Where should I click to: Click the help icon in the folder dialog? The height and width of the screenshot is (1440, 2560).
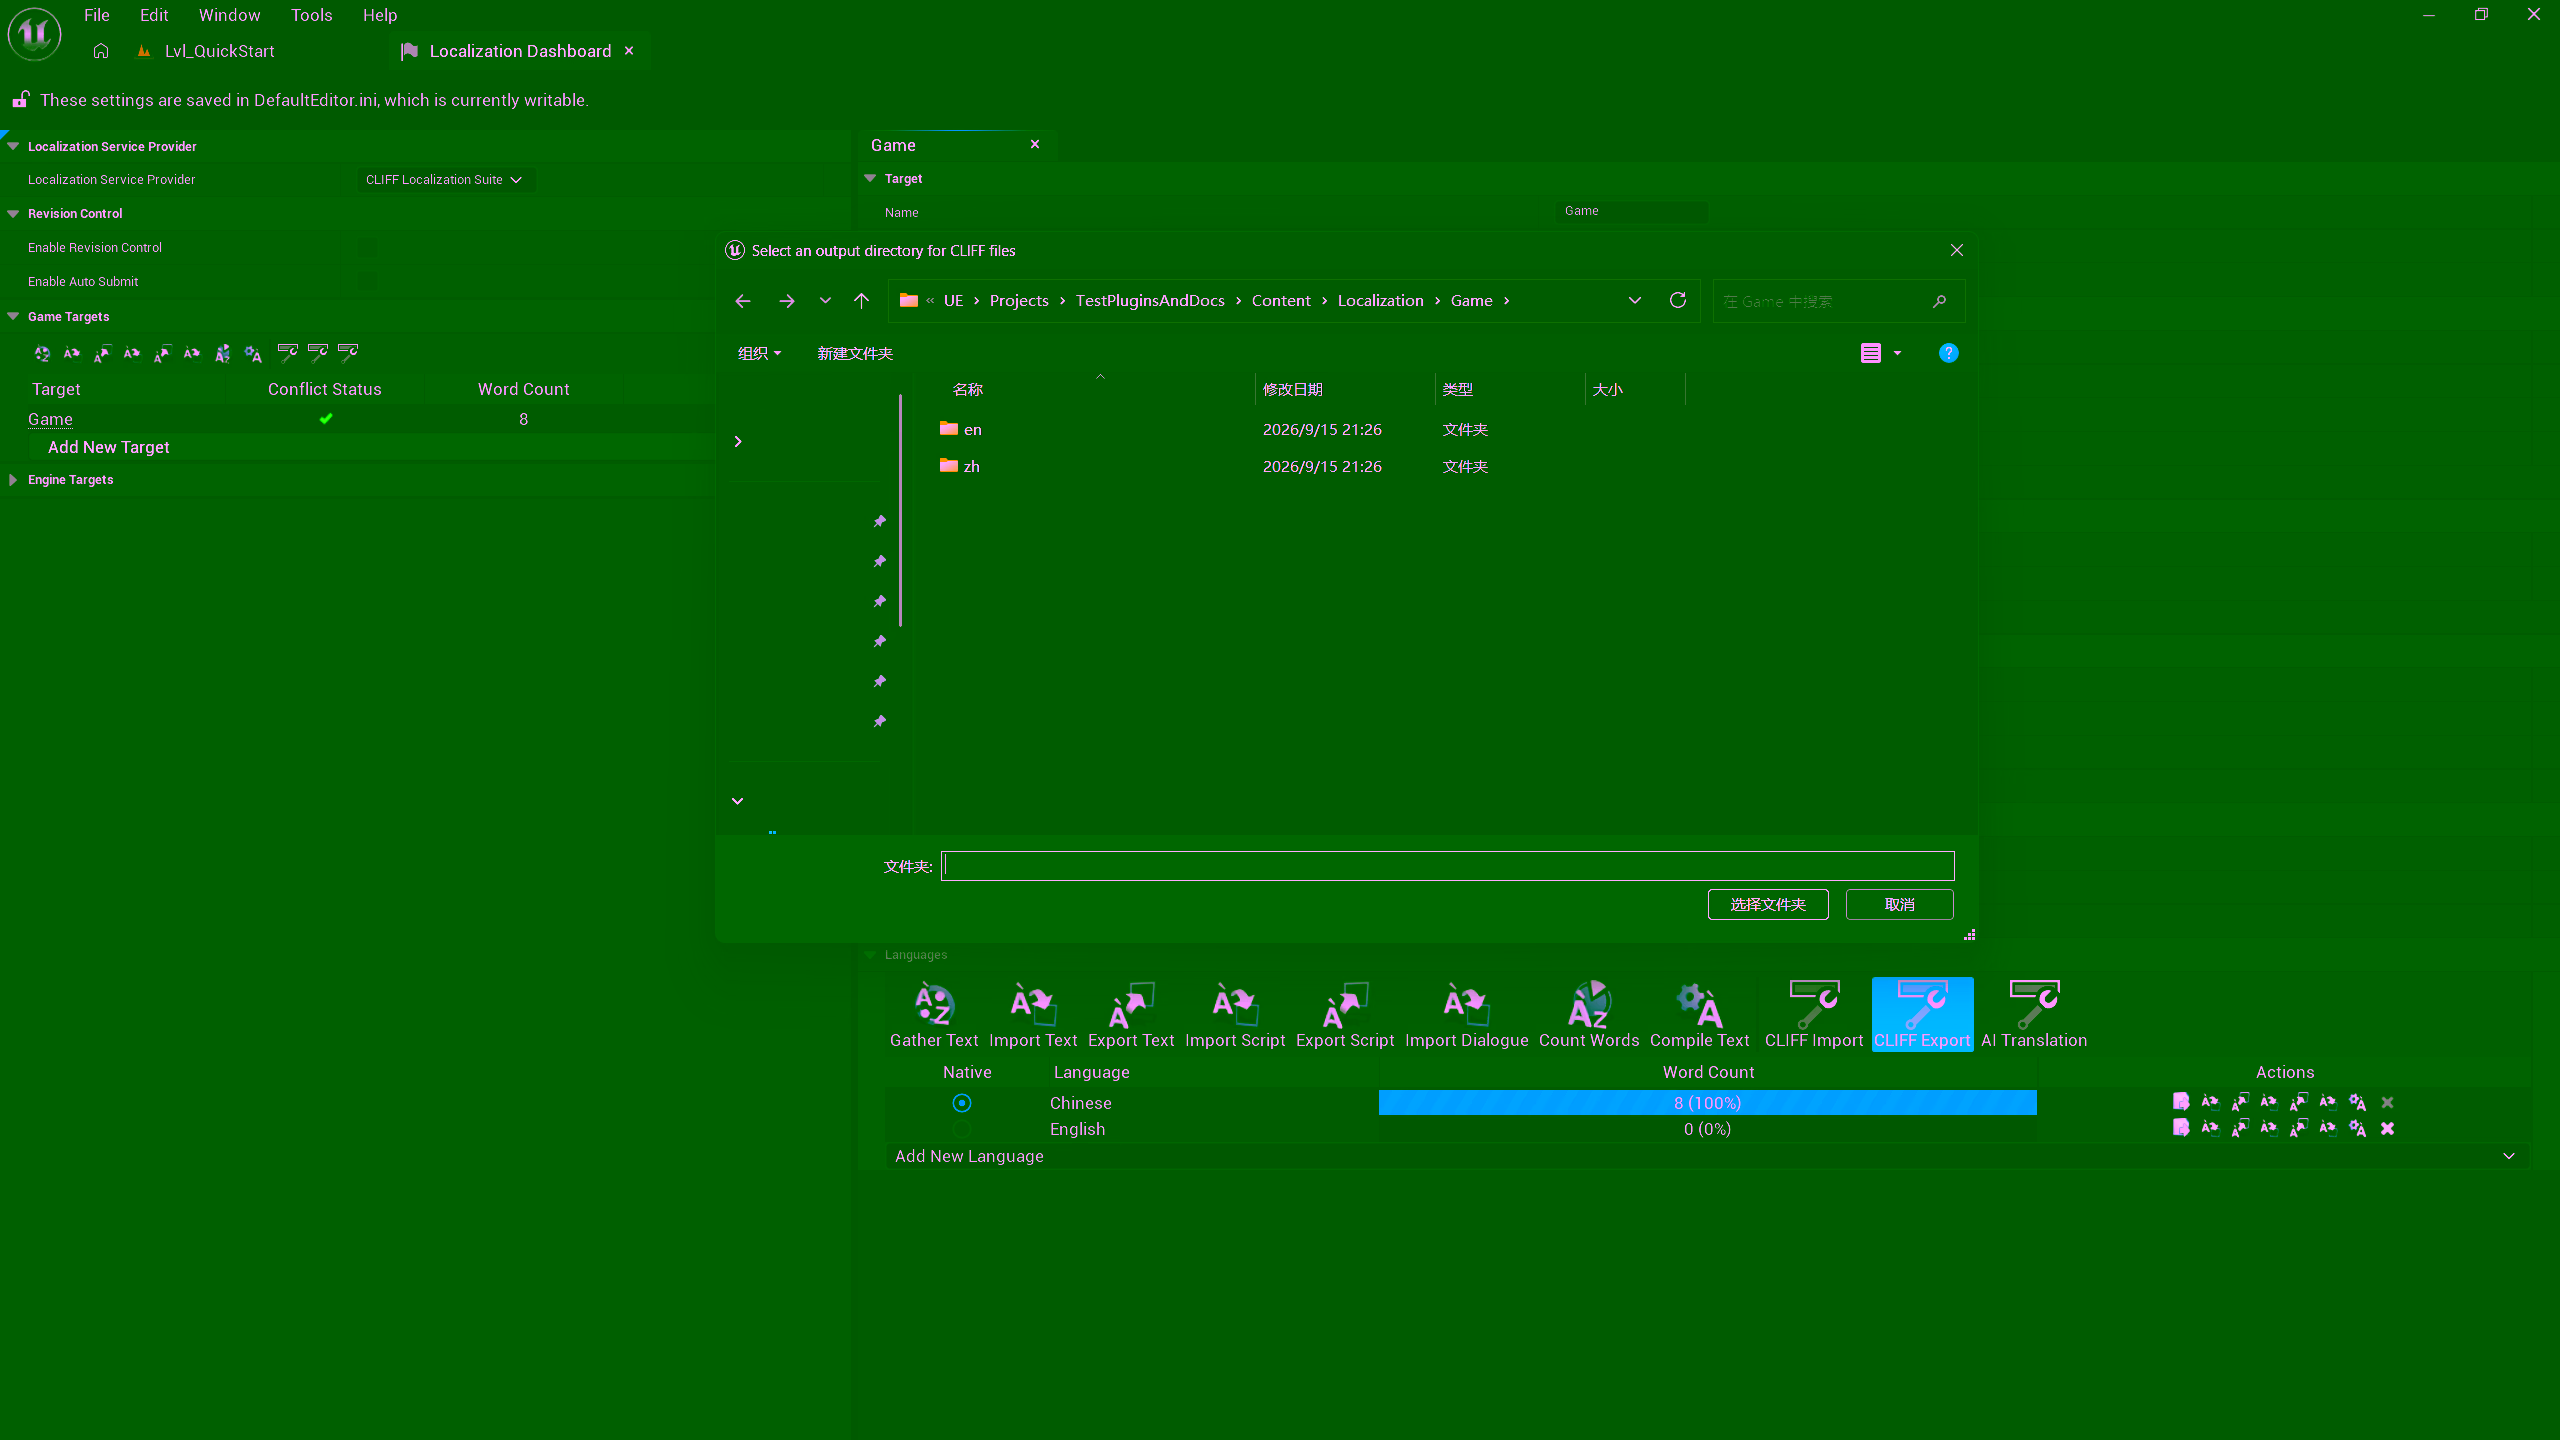(x=1948, y=353)
